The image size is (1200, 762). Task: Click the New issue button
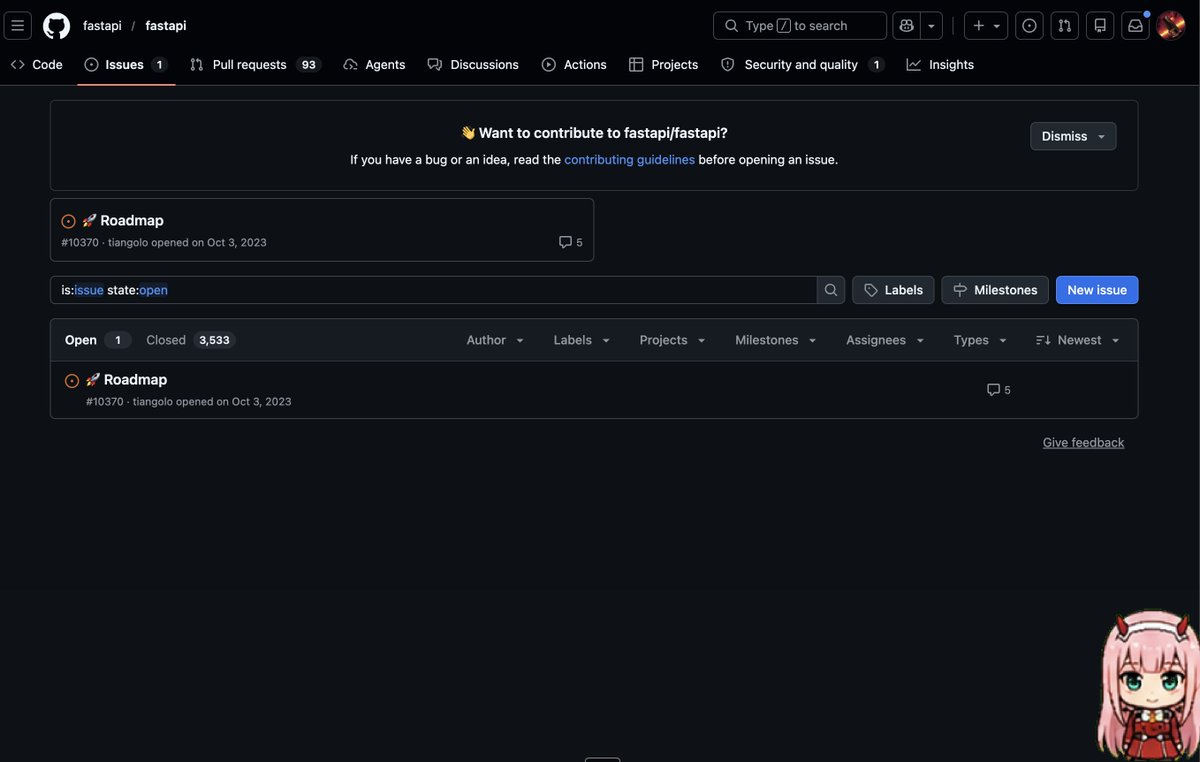(x=1097, y=290)
